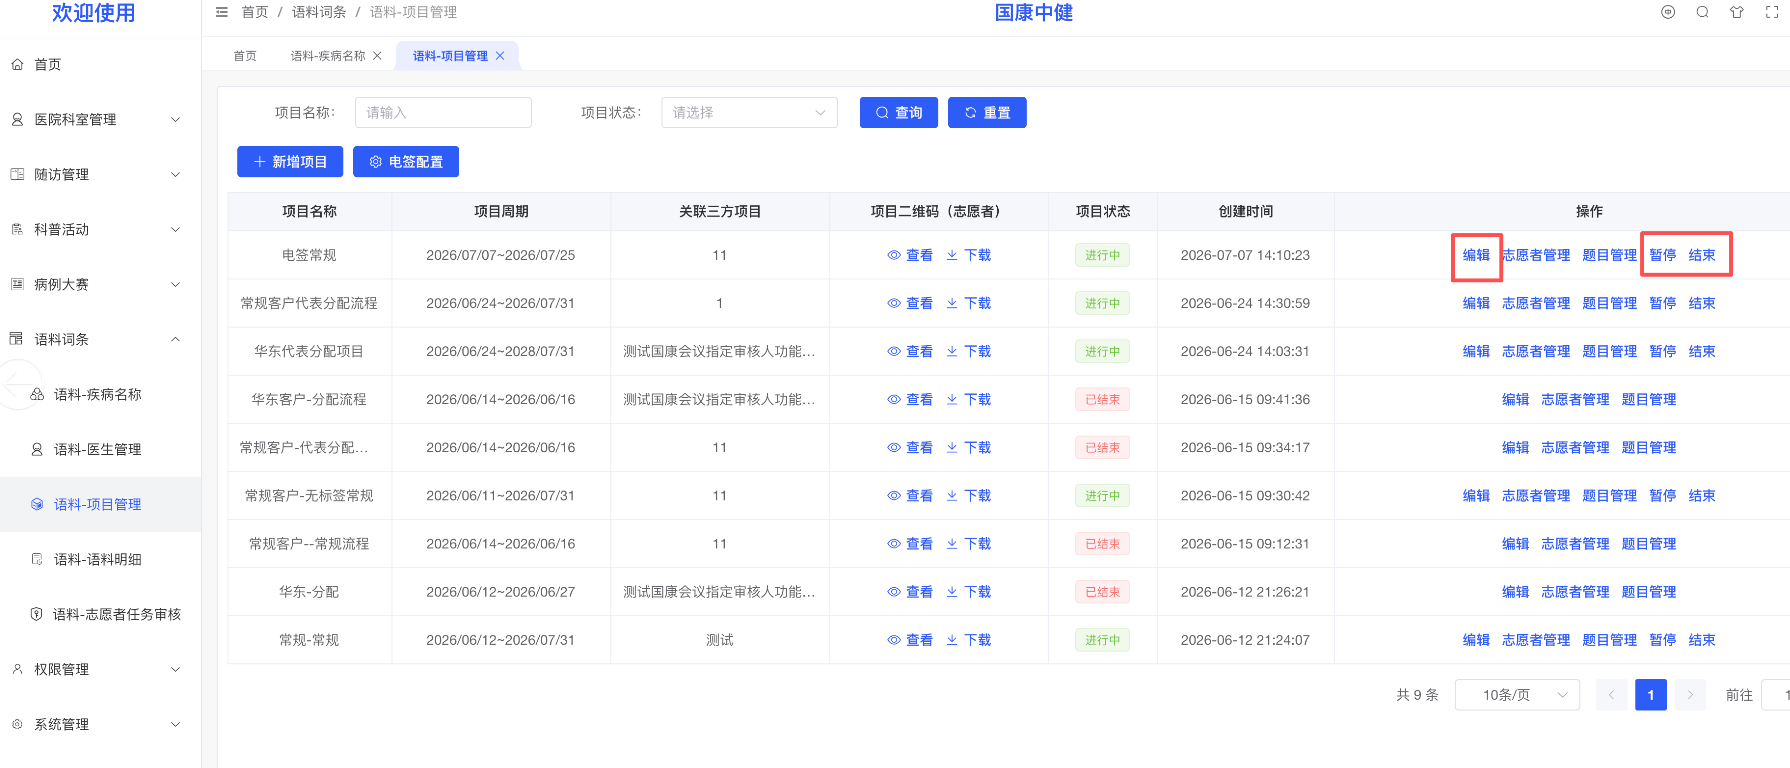View QR code for 华东客户-分配流程
This screenshot has height=768, width=1790.
click(x=910, y=399)
